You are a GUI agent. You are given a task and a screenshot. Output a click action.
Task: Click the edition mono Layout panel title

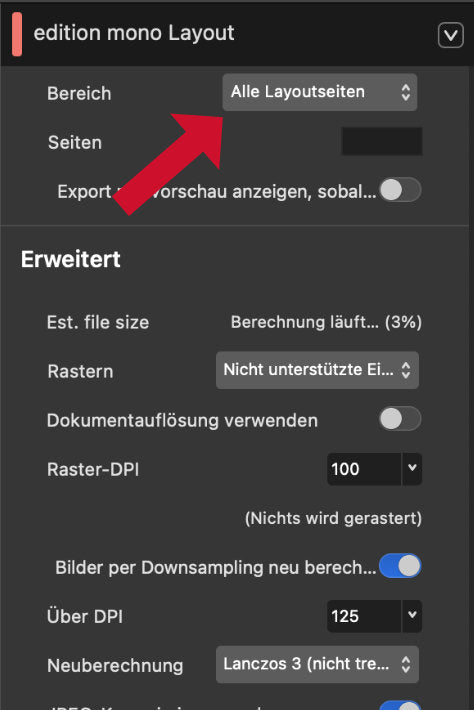134,34
